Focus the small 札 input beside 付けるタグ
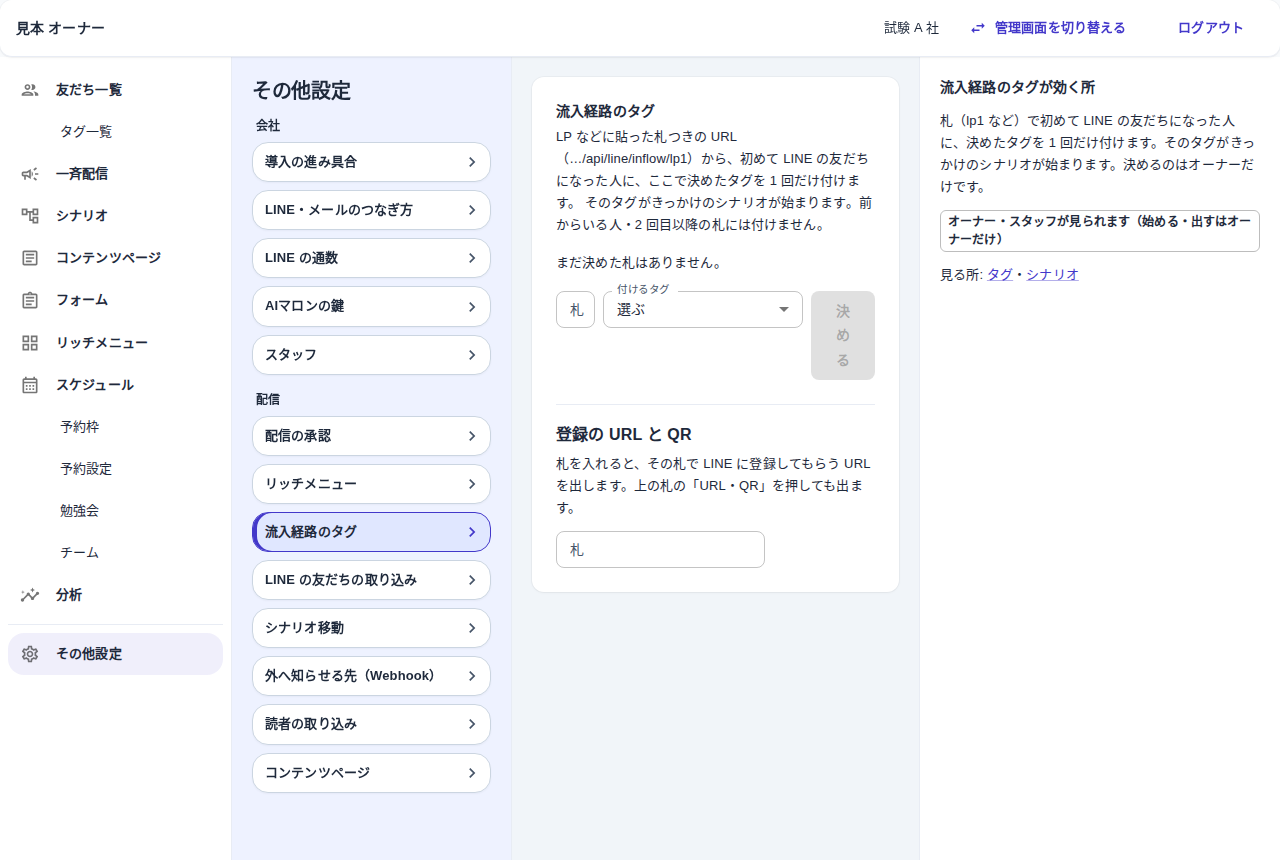 pos(576,310)
